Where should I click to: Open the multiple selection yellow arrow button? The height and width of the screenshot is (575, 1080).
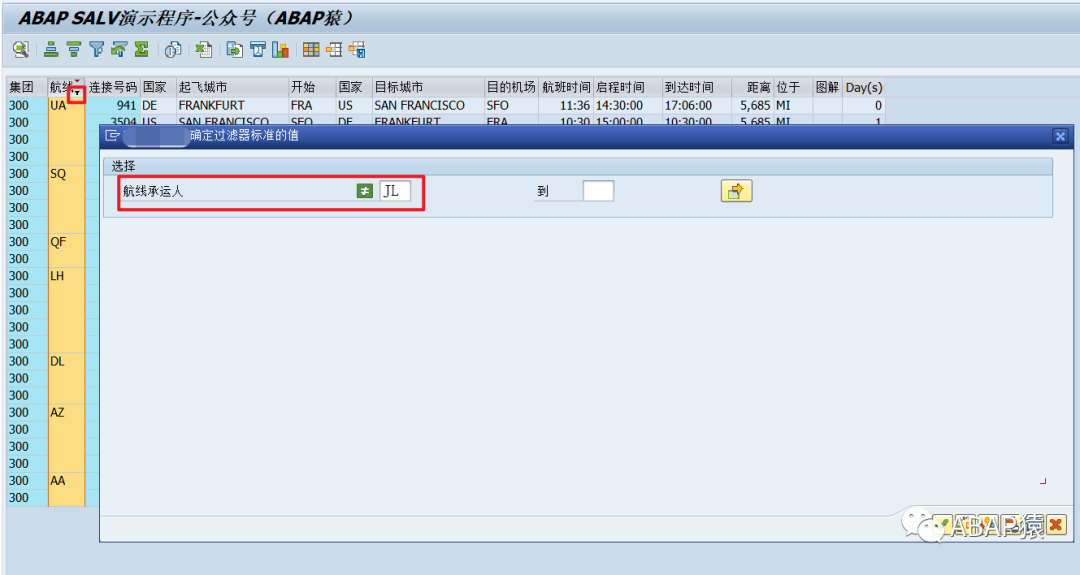(x=736, y=191)
